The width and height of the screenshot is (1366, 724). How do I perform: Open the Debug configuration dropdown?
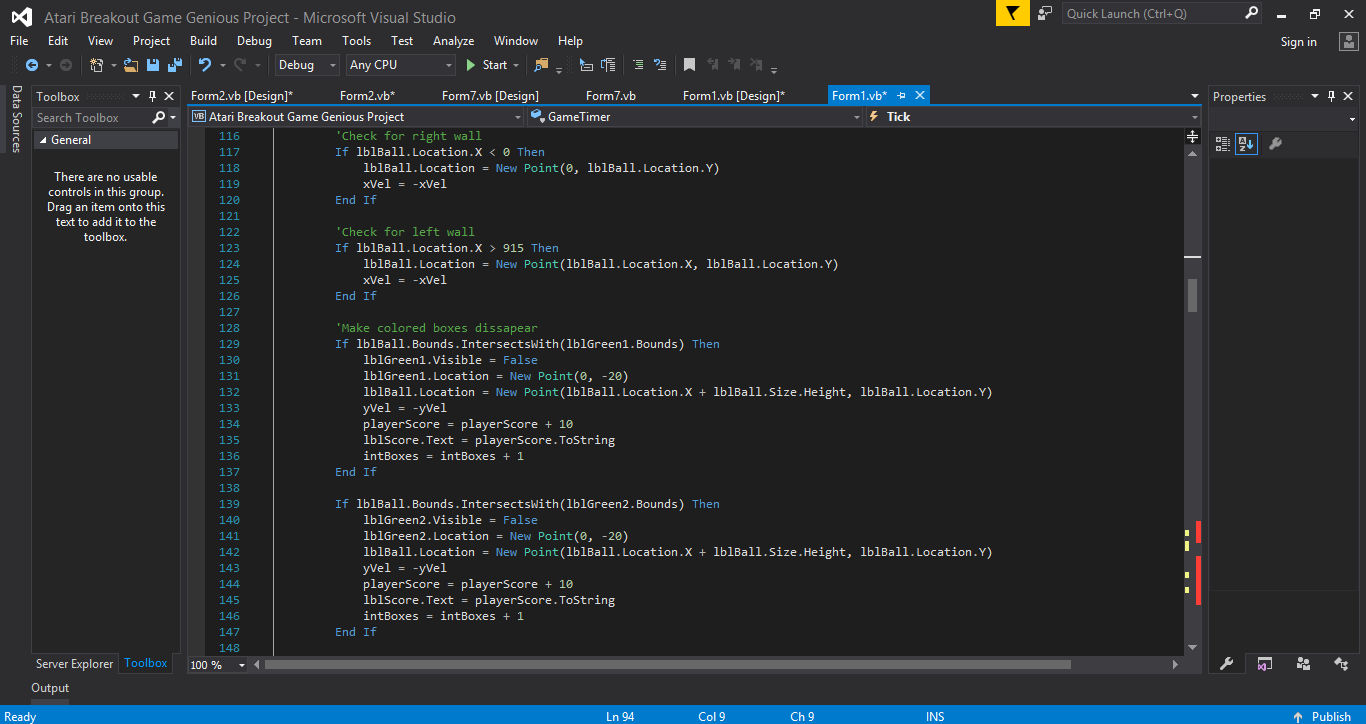click(x=308, y=65)
